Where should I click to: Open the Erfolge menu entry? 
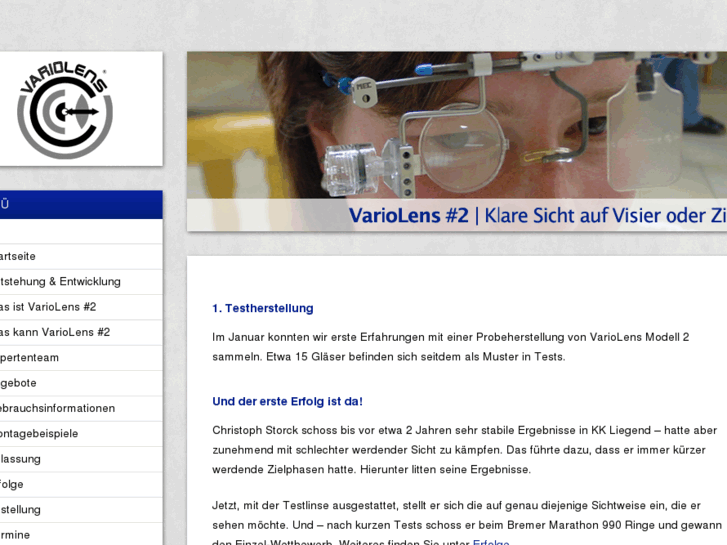(x=81, y=484)
